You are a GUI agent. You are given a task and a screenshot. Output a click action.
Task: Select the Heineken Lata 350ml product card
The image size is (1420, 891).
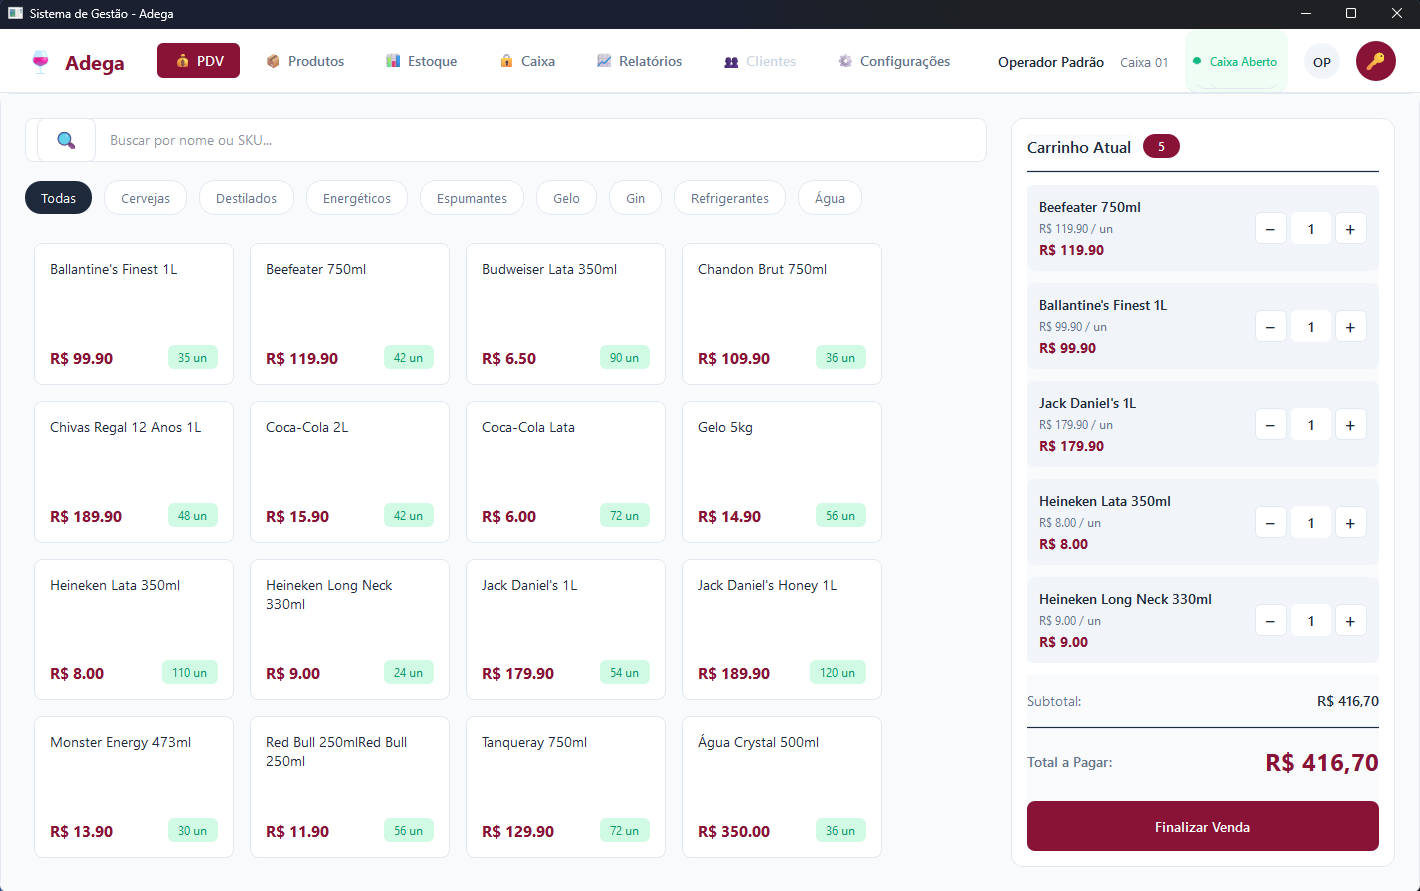coord(134,629)
